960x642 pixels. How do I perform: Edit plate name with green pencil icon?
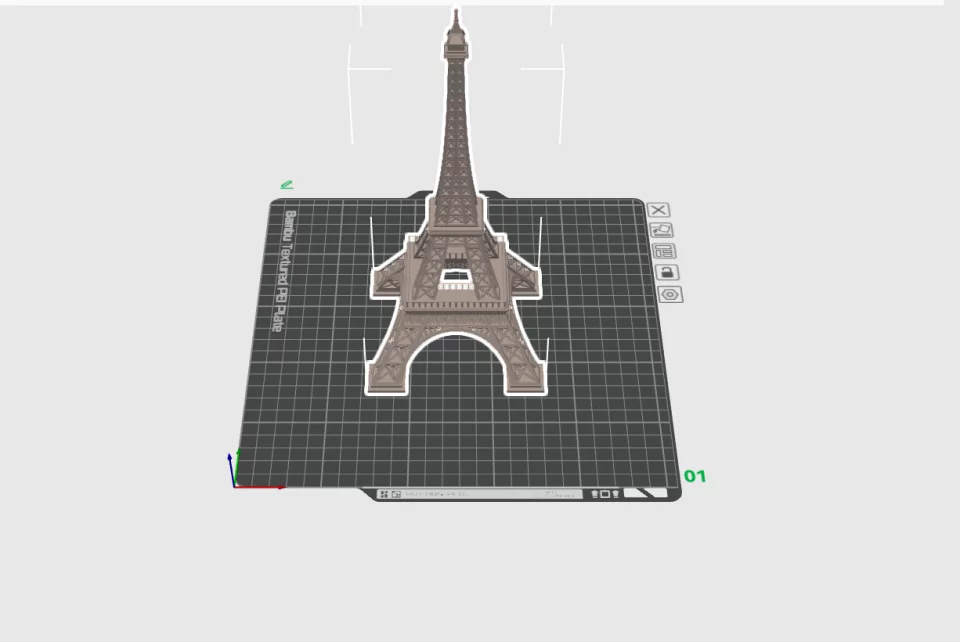coord(287,184)
